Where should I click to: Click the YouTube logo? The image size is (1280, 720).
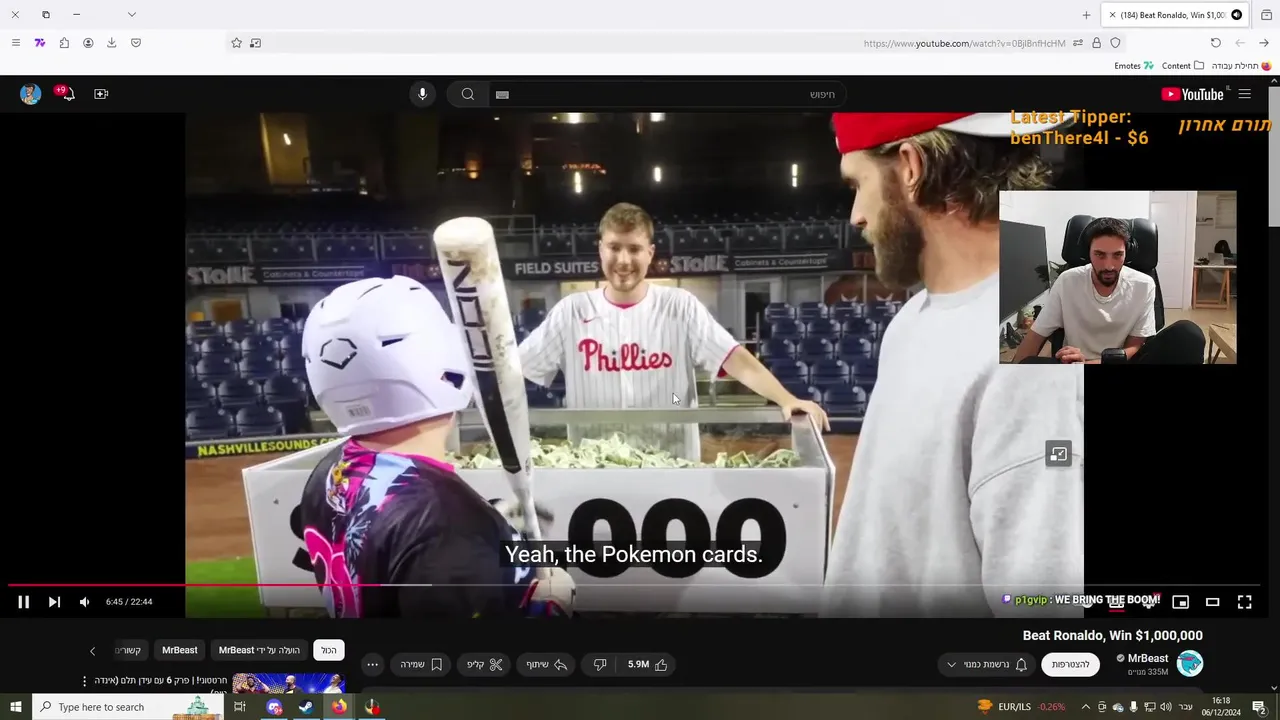point(1193,94)
